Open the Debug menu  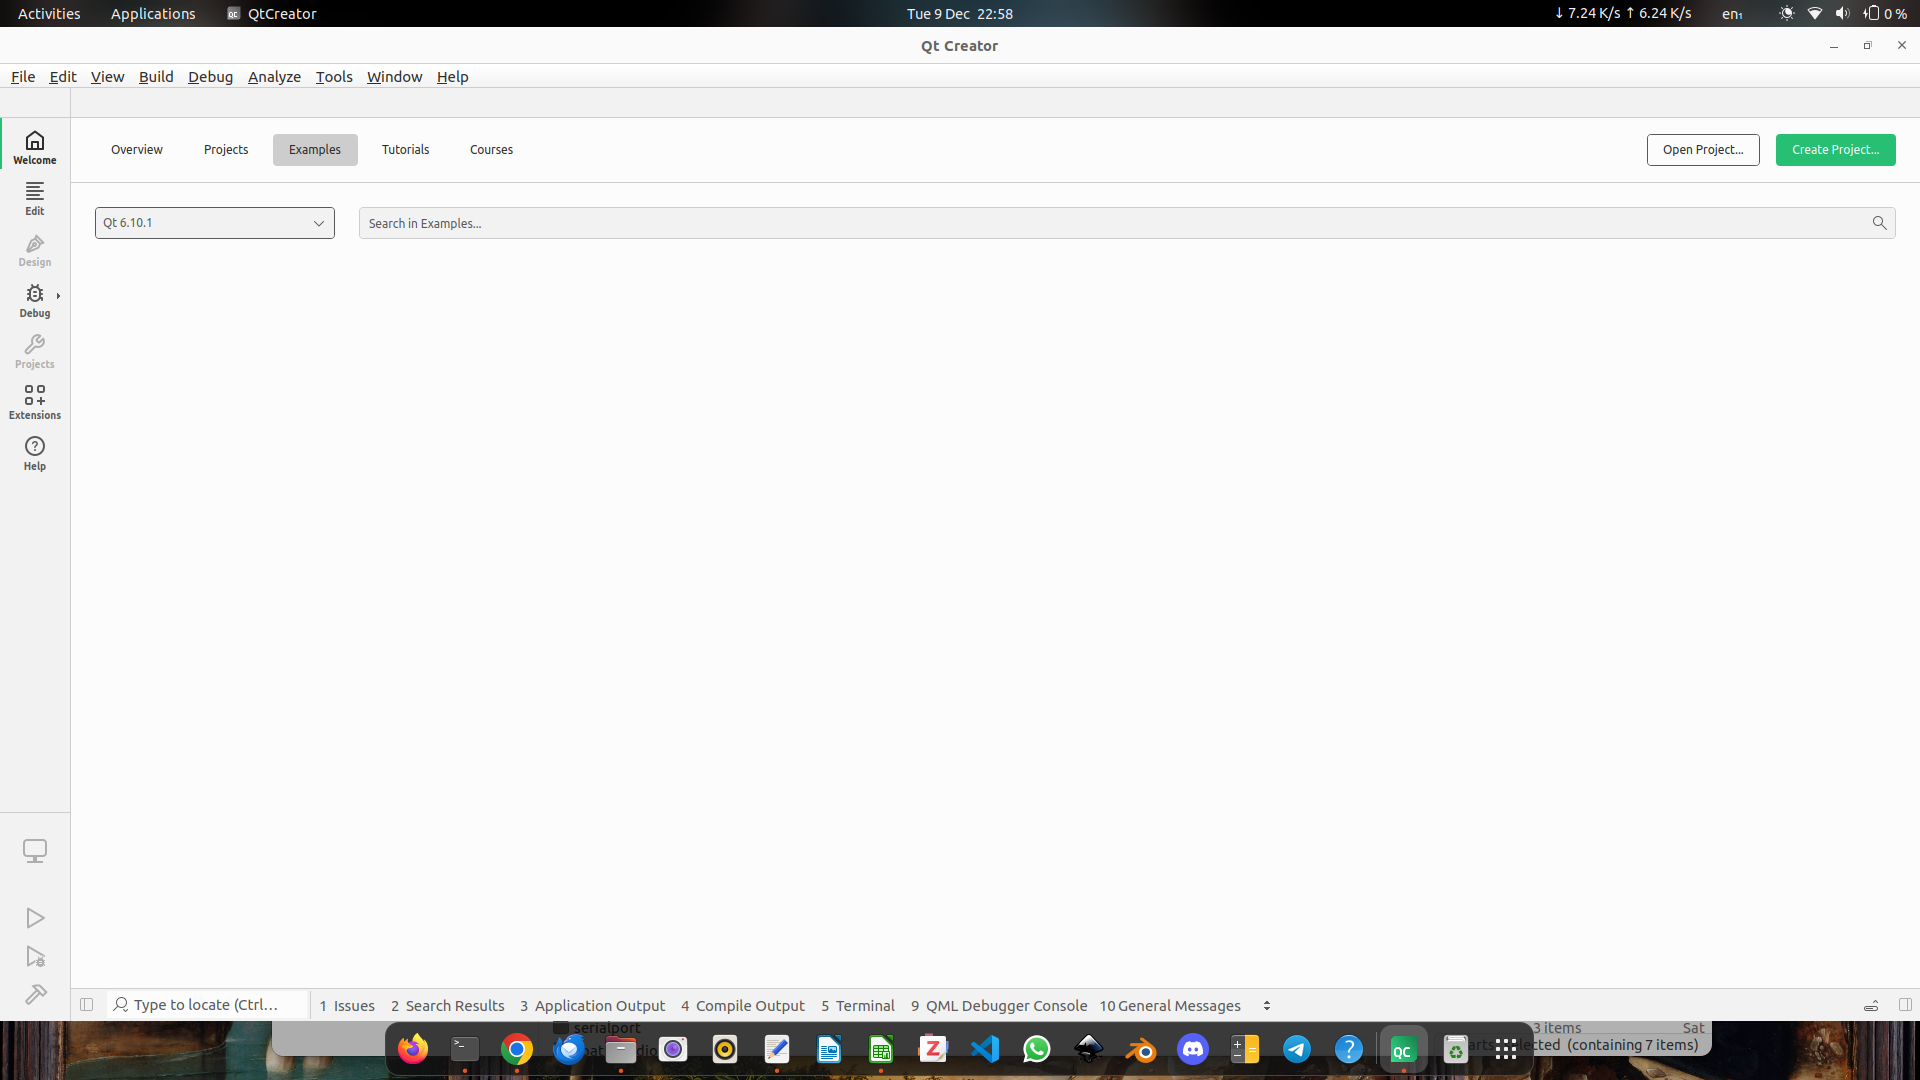(x=210, y=77)
